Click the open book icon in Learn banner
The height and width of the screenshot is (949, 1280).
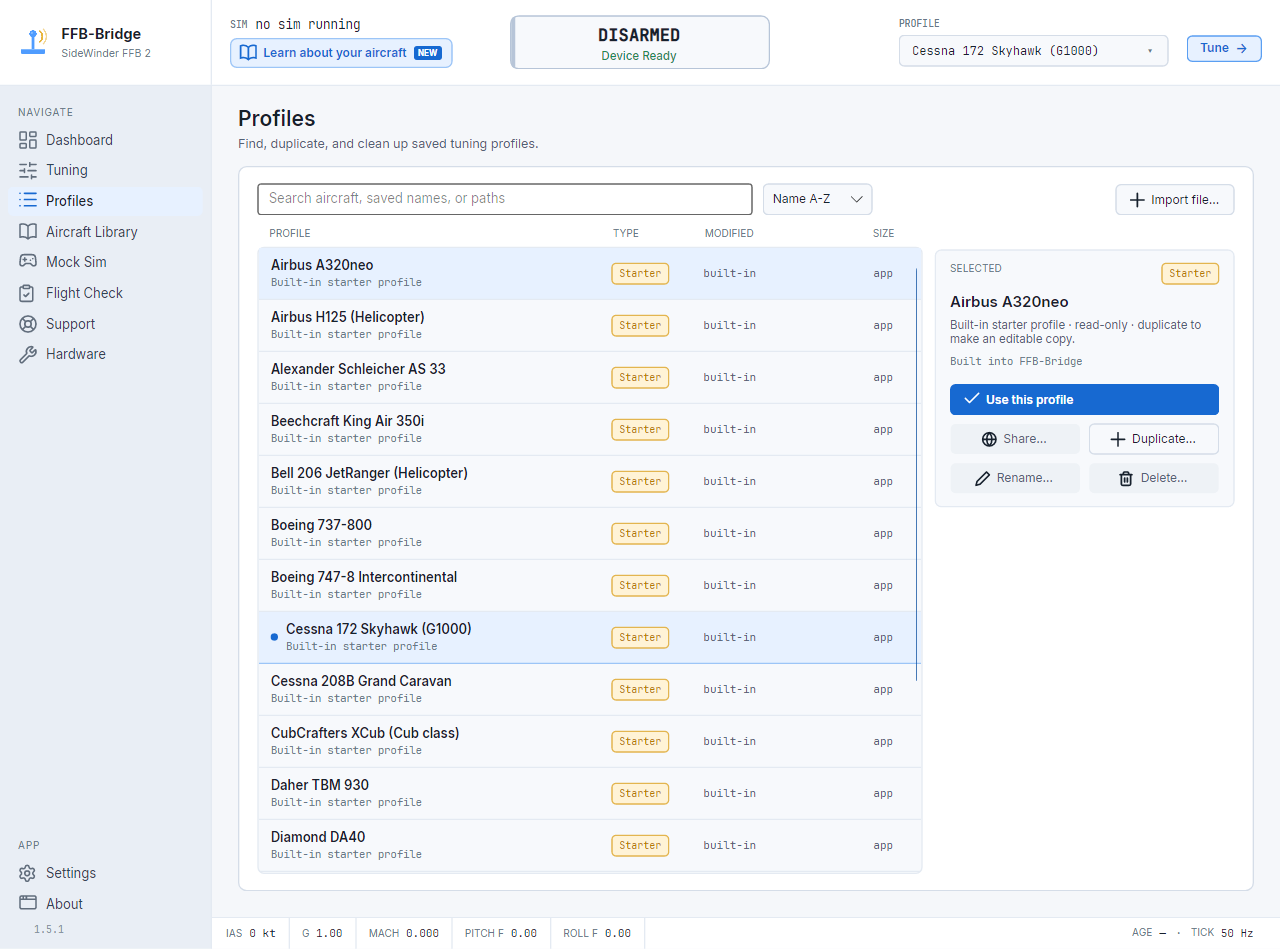(x=249, y=53)
